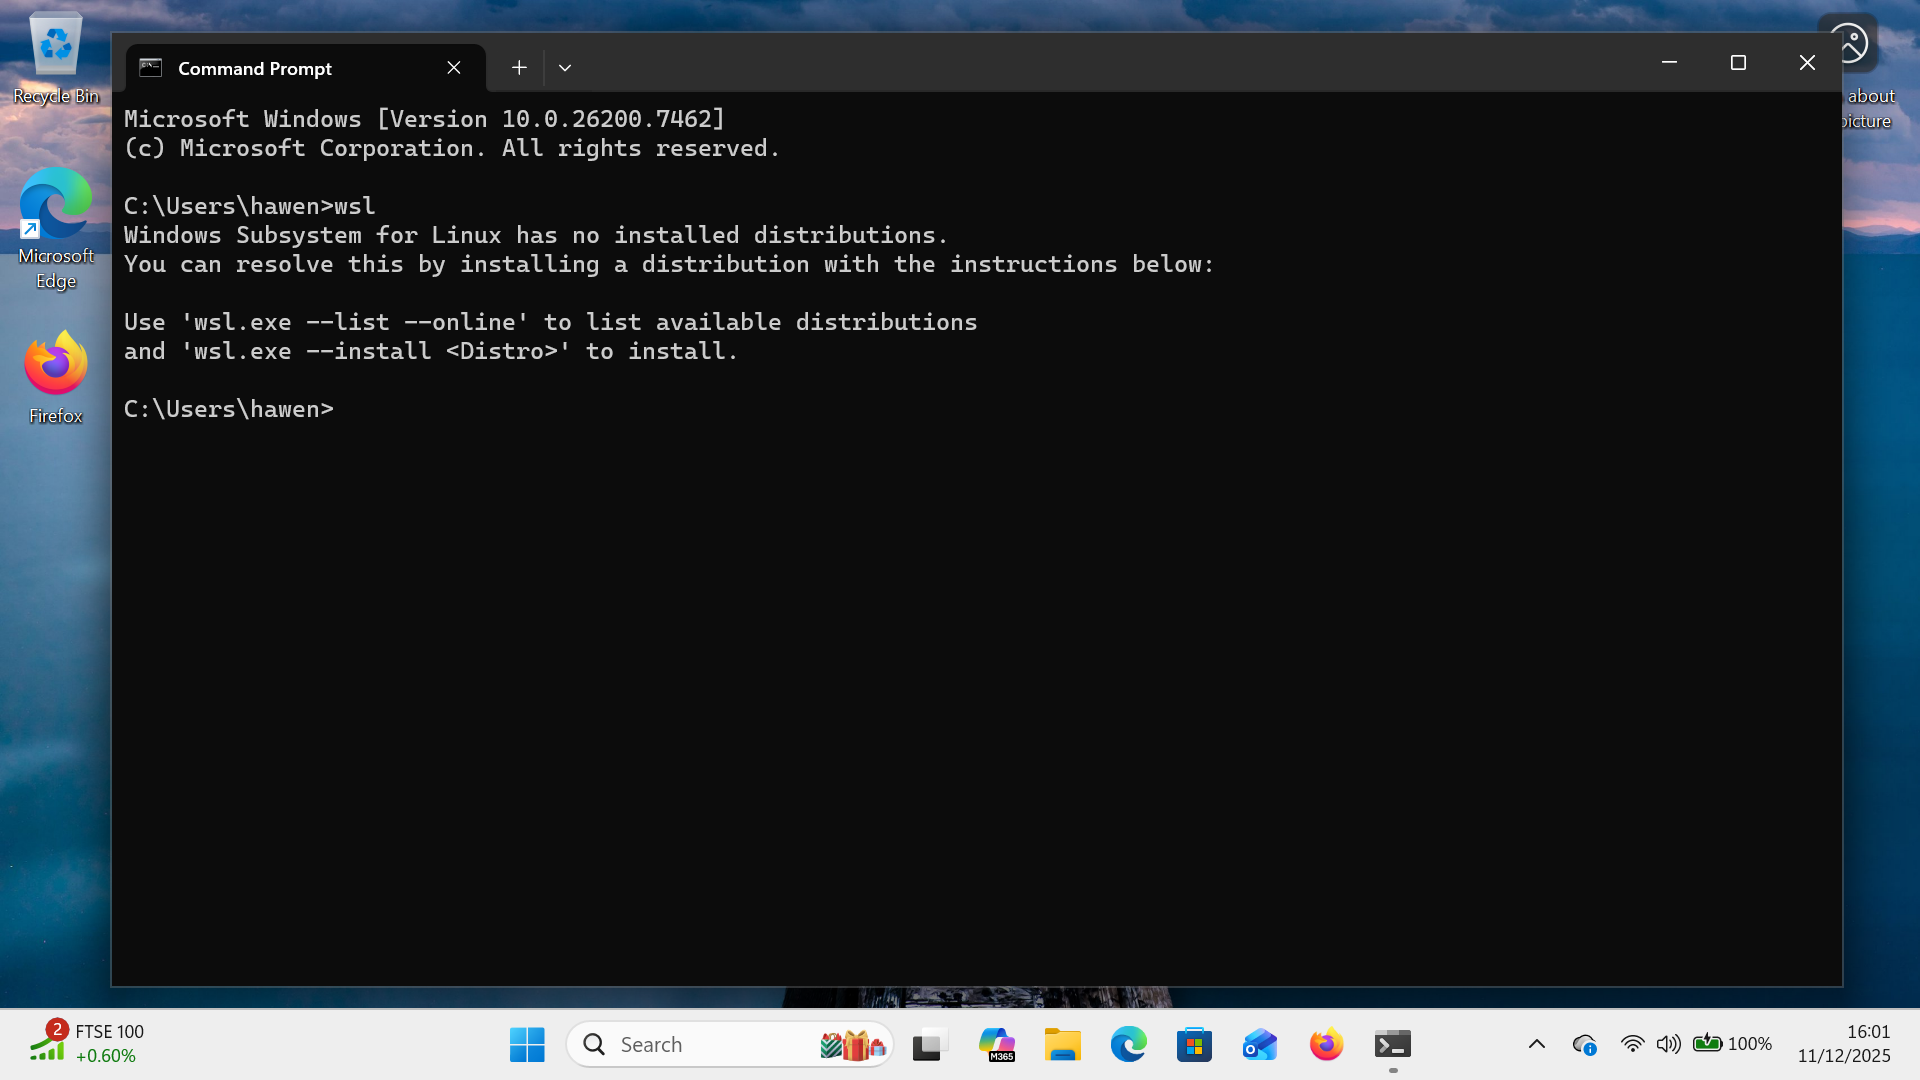This screenshot has height=1080, width=1920.
Task: Switch to Terminal taskbar icon
Action: click(1392, 1045)
